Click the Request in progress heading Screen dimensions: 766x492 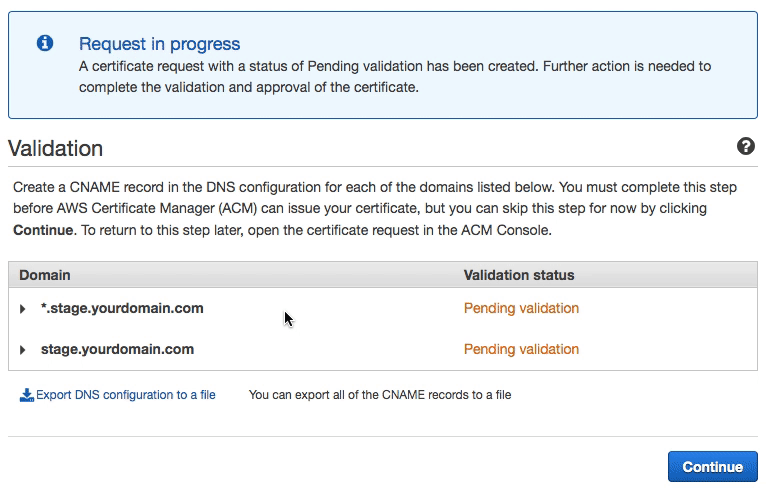tap(159, 44)
